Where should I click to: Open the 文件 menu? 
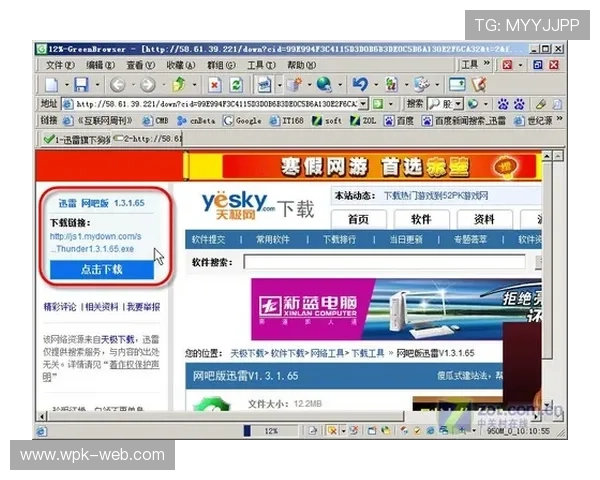60,65
